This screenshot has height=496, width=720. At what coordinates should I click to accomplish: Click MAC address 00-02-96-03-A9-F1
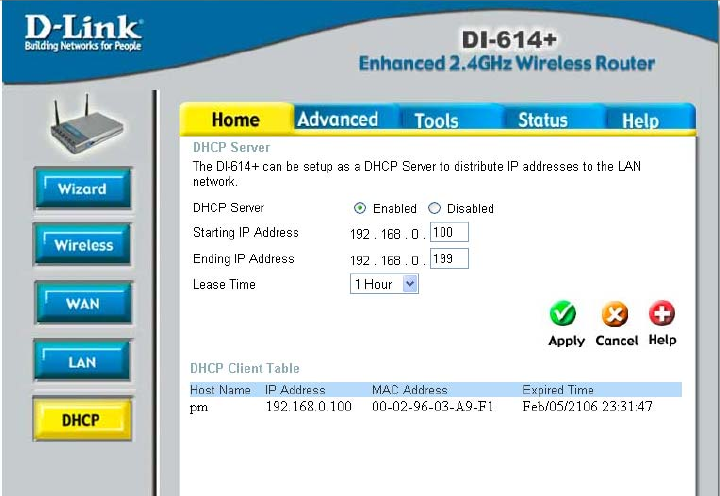click(433, 406)
